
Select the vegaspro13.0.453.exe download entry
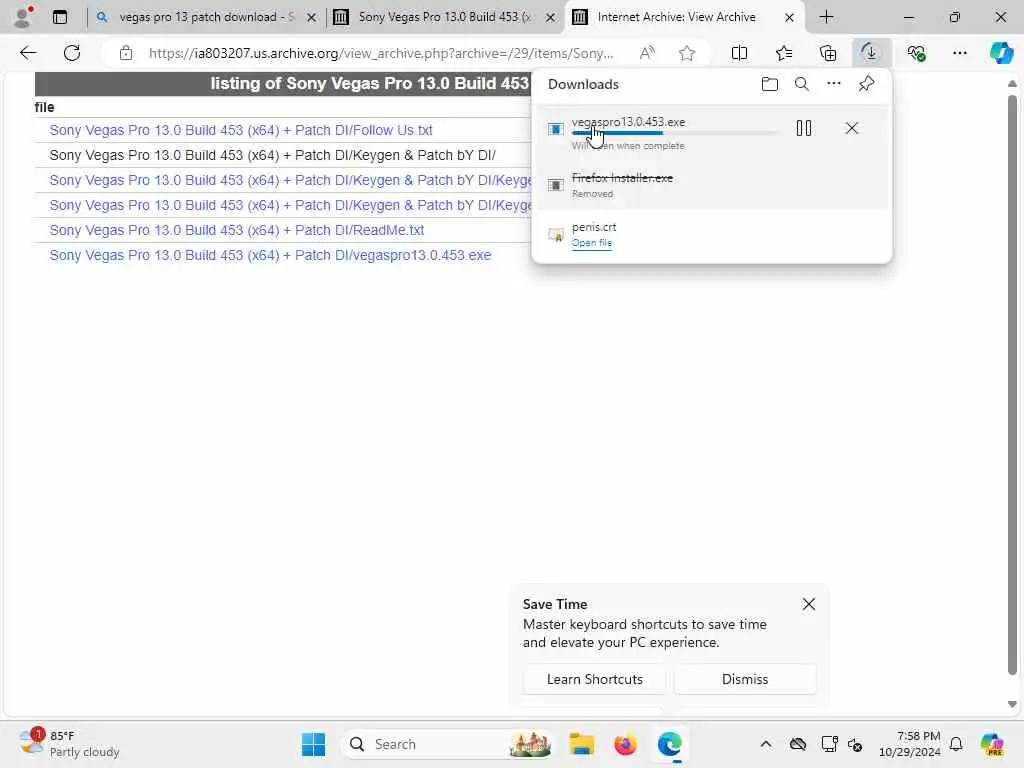click(x=711, y=133)
